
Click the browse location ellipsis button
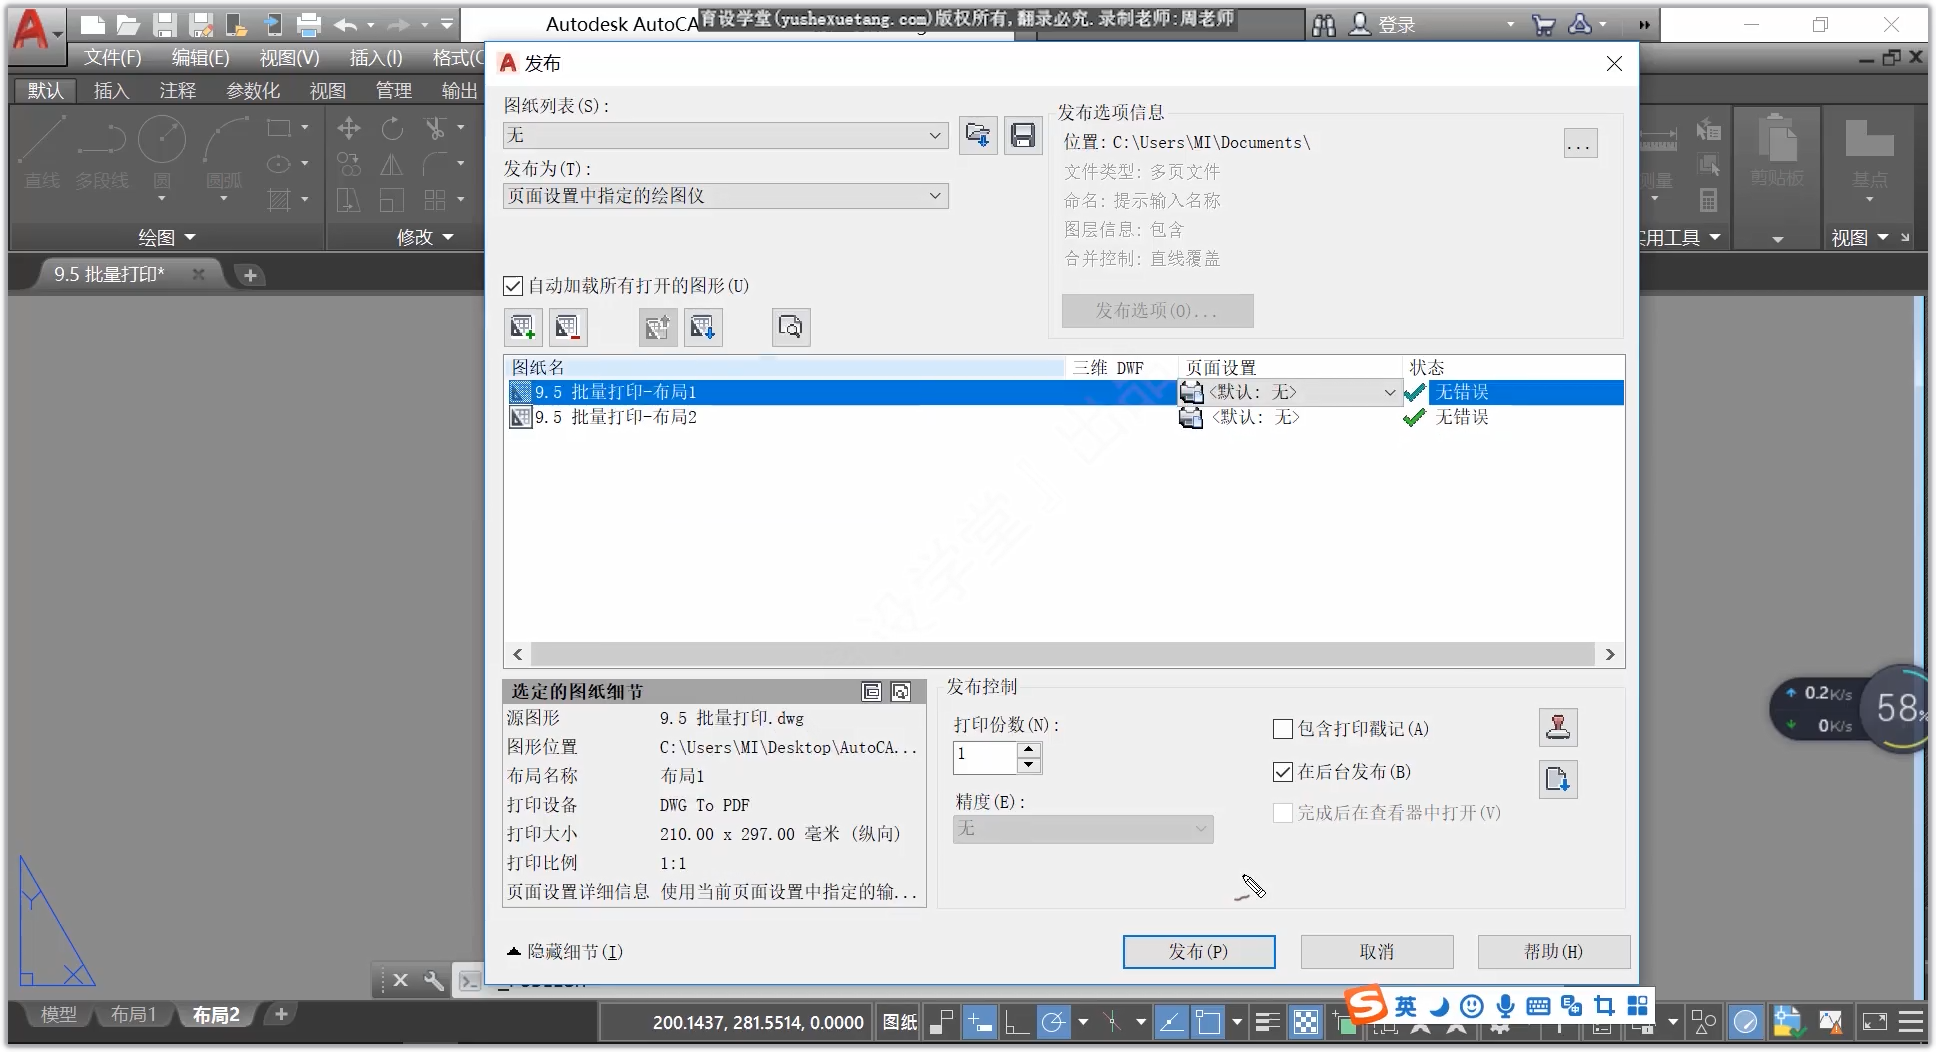point(1580,144)
